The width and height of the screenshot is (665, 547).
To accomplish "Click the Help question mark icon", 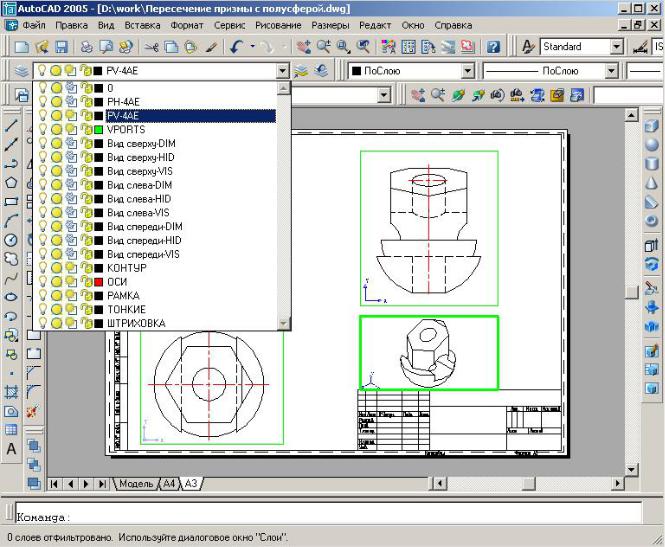I will pyautogui.click(x=493, y=46).
